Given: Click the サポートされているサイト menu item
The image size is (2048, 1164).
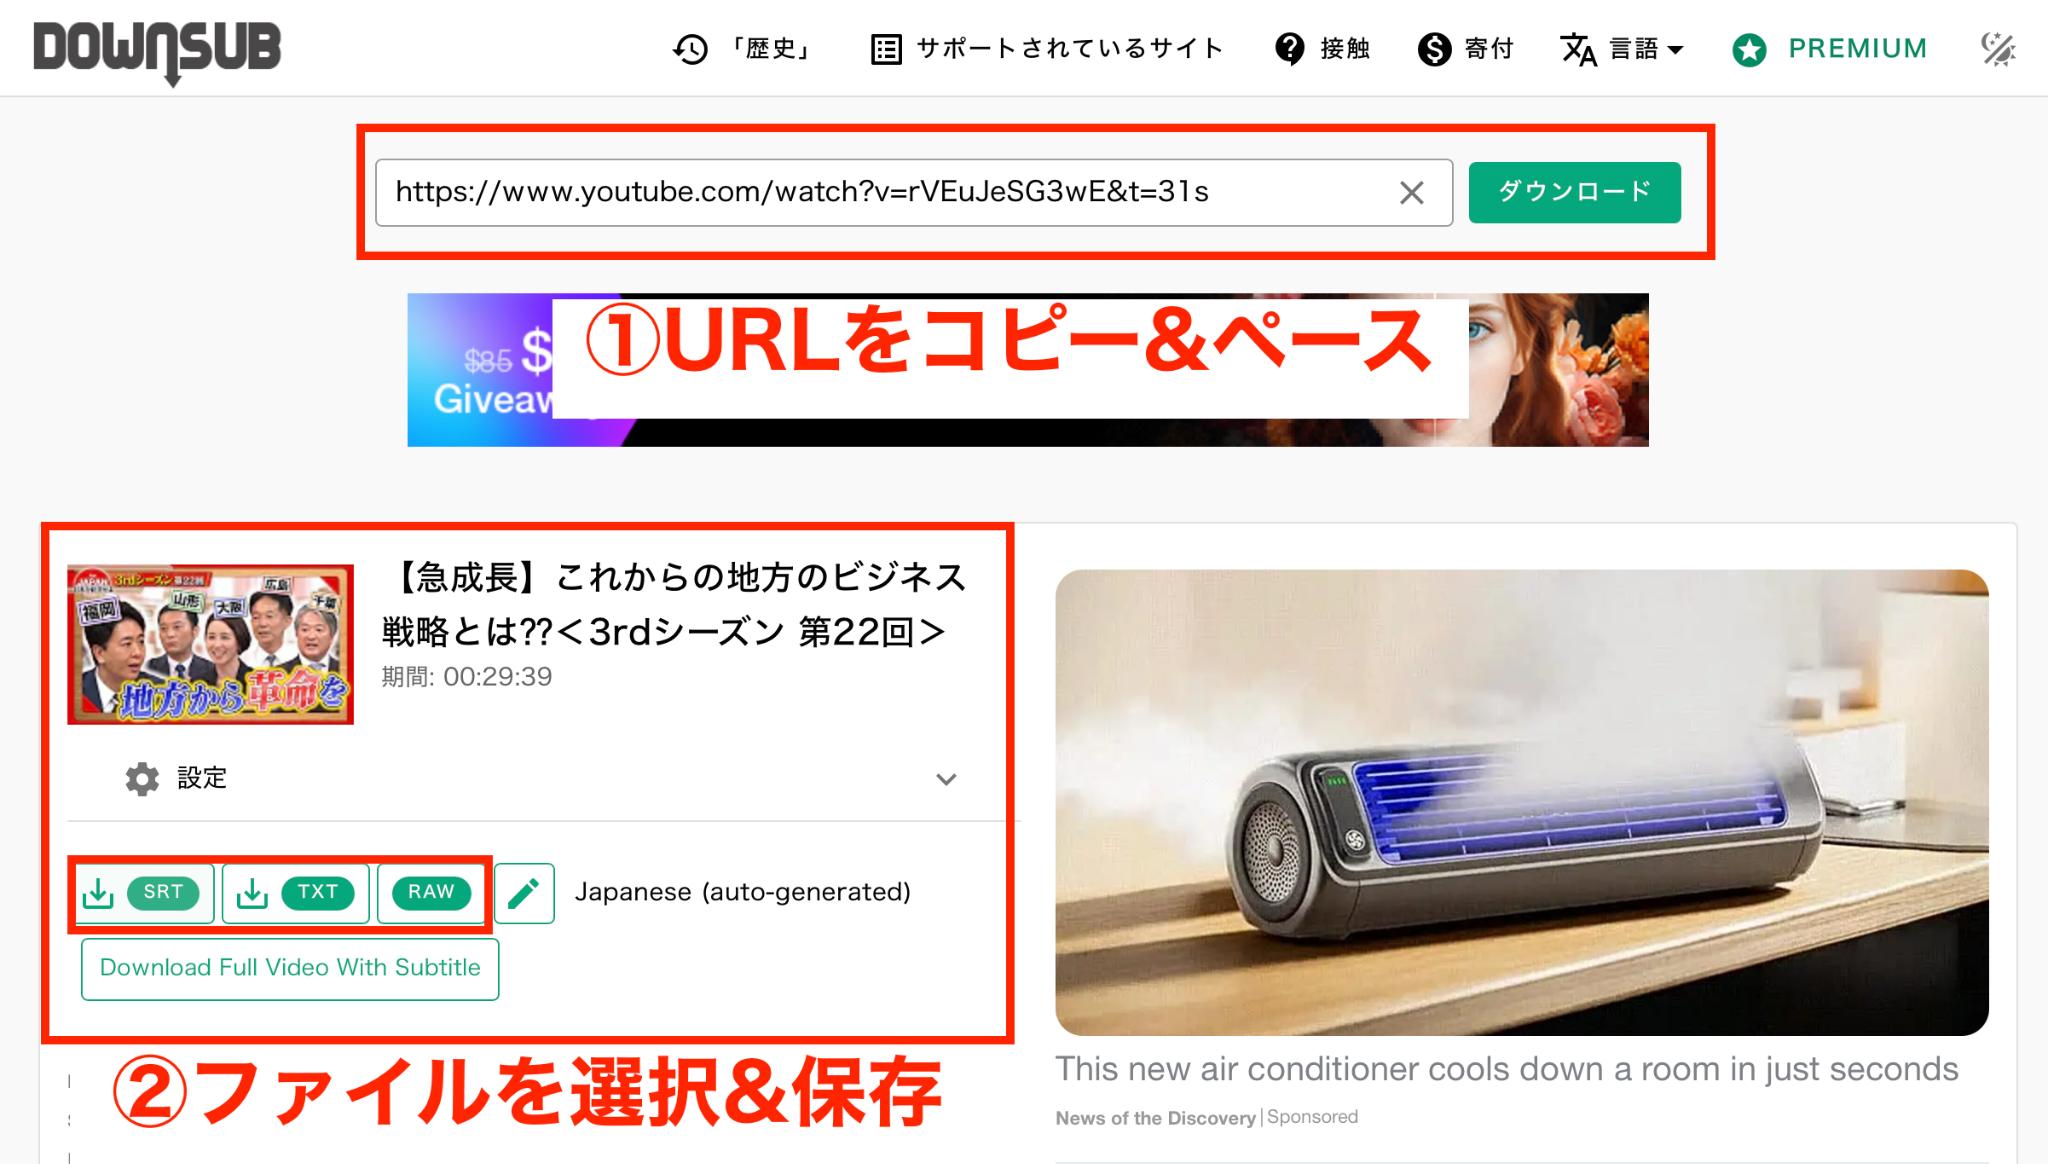Looking at the screenshot, I should (1069, 49).
